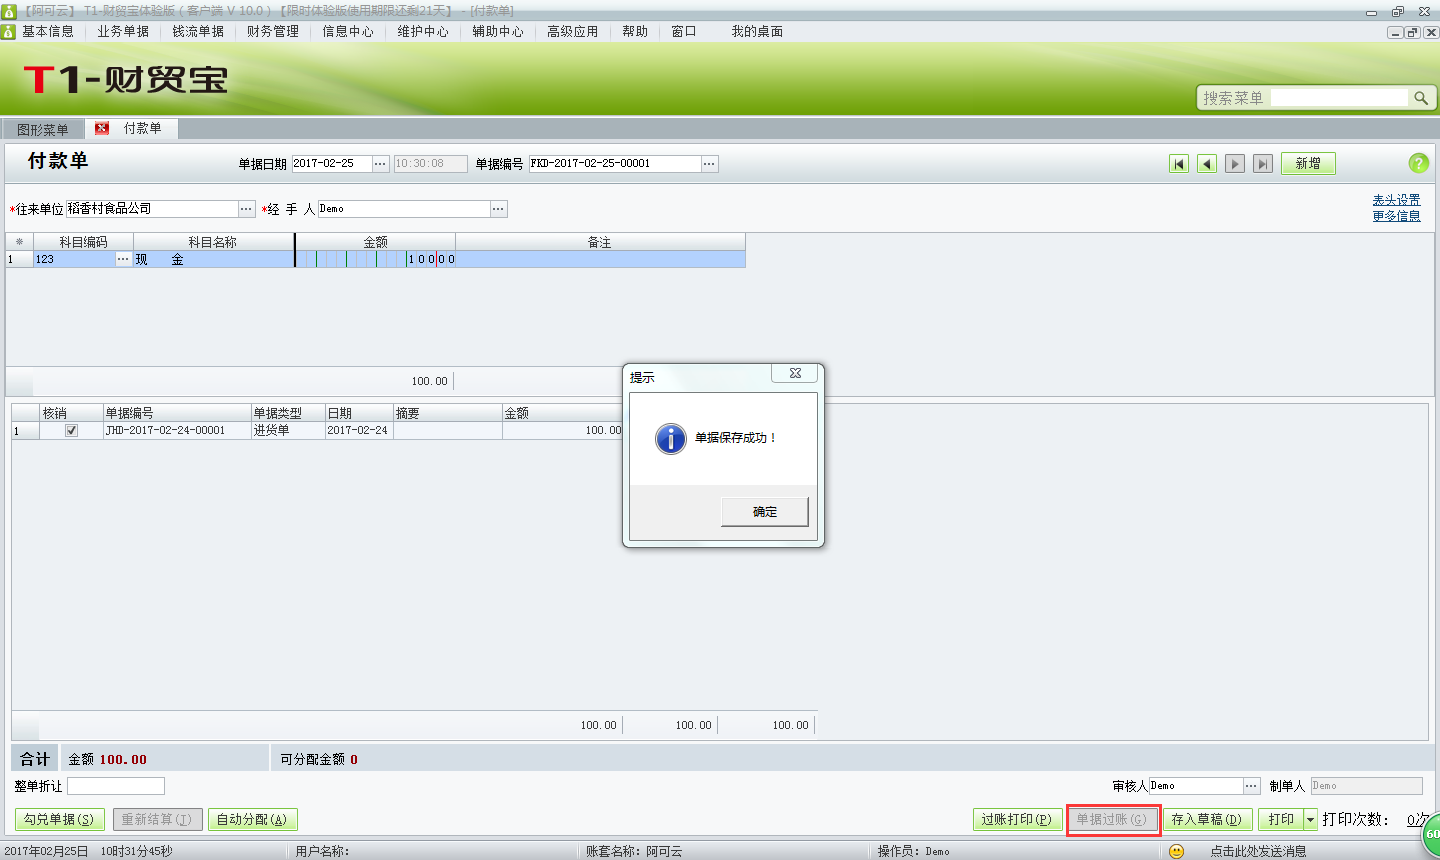
Task: Jump to the last record arrow icon
Action: coord(1261,163)
